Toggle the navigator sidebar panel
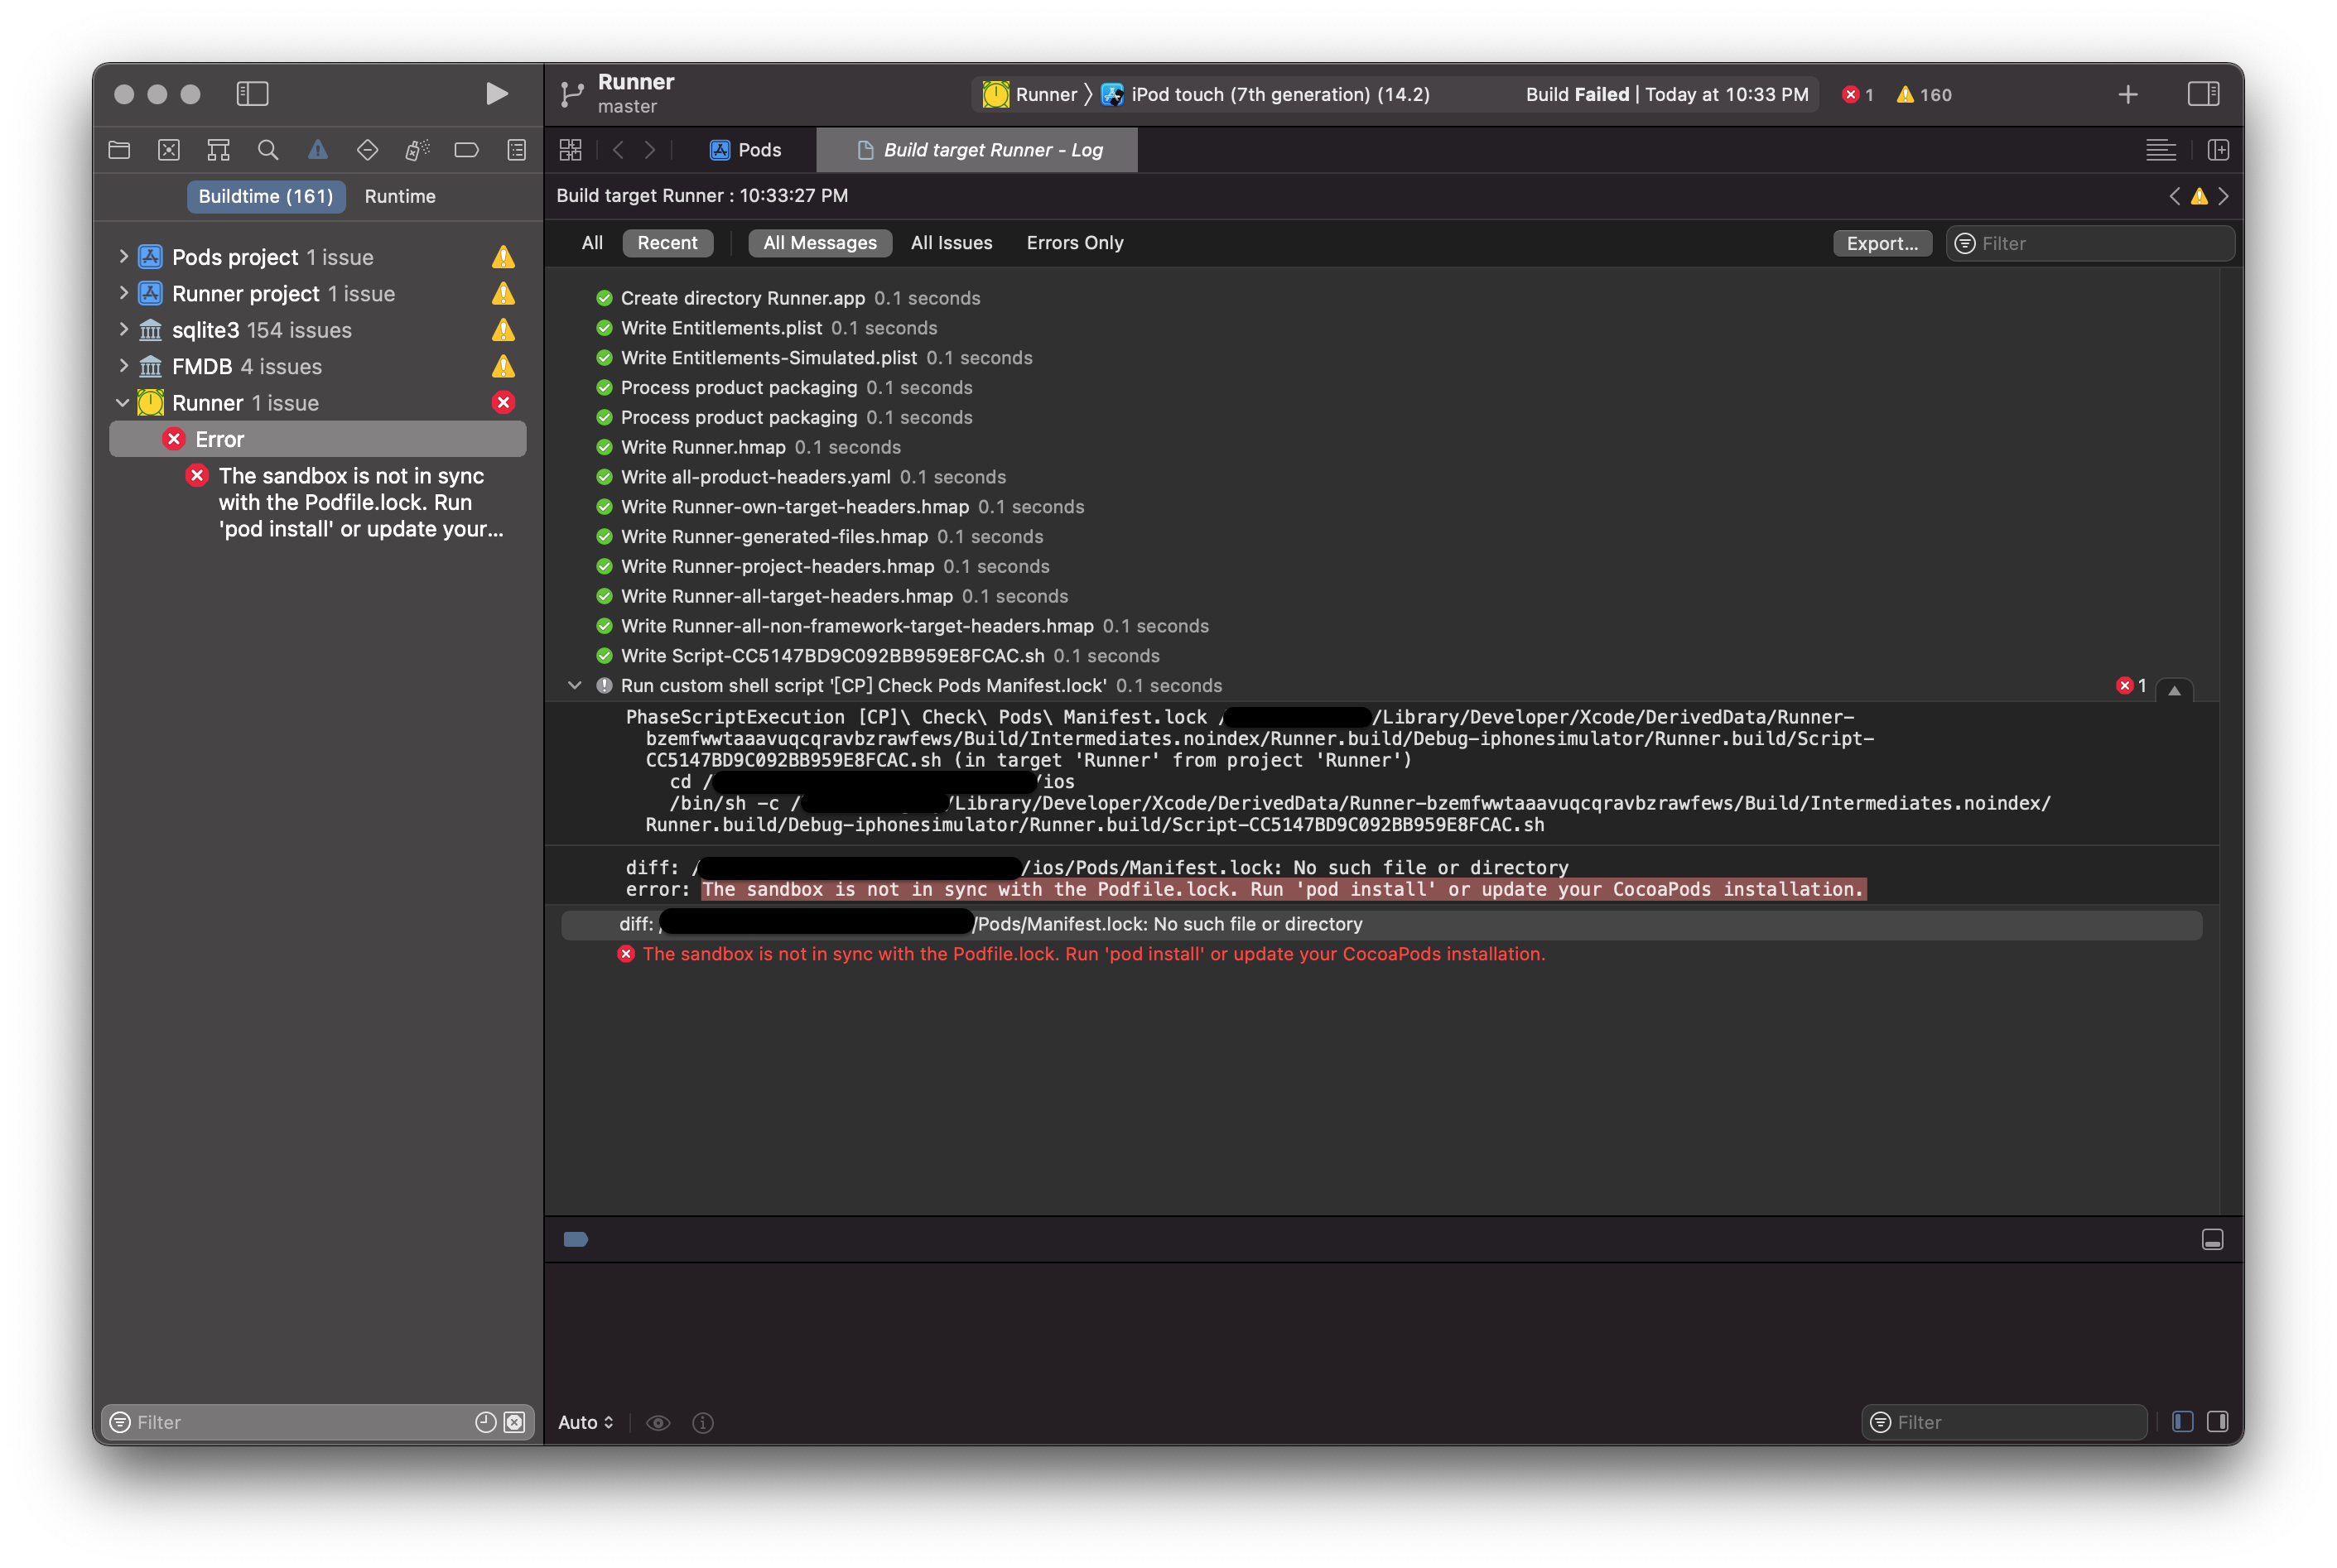The height and width of the screenshot is (1568, 2337). (252, 94)
